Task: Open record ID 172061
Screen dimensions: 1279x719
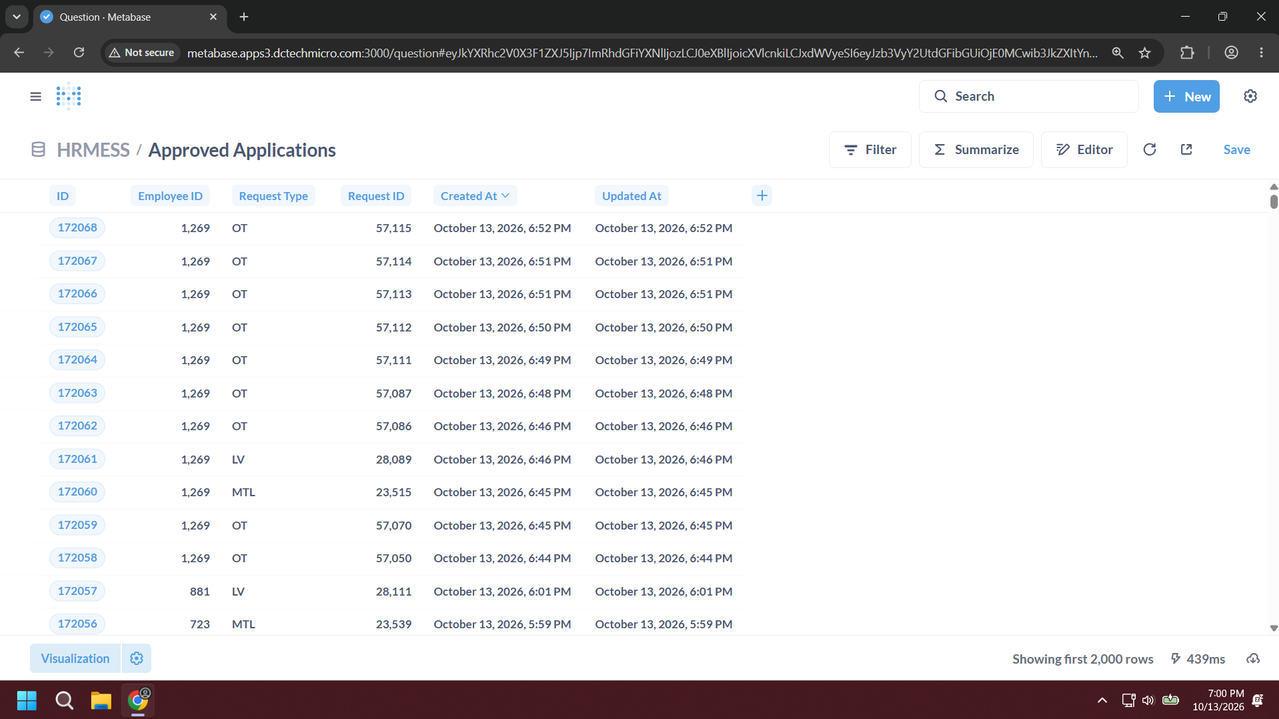Action: click(x=77, y=459)
